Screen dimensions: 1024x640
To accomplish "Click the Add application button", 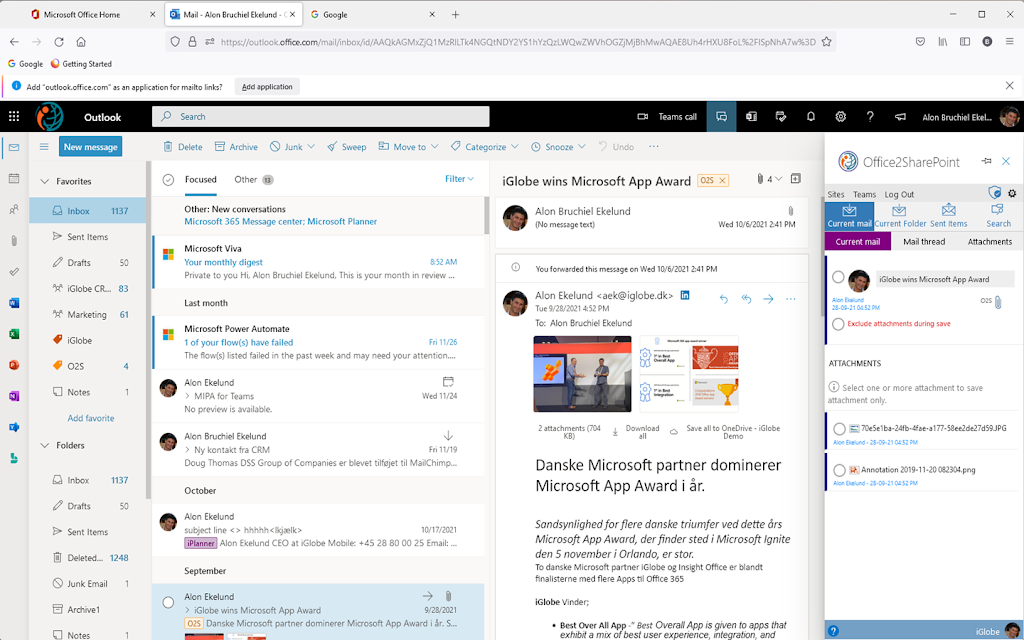I will 267,87.
